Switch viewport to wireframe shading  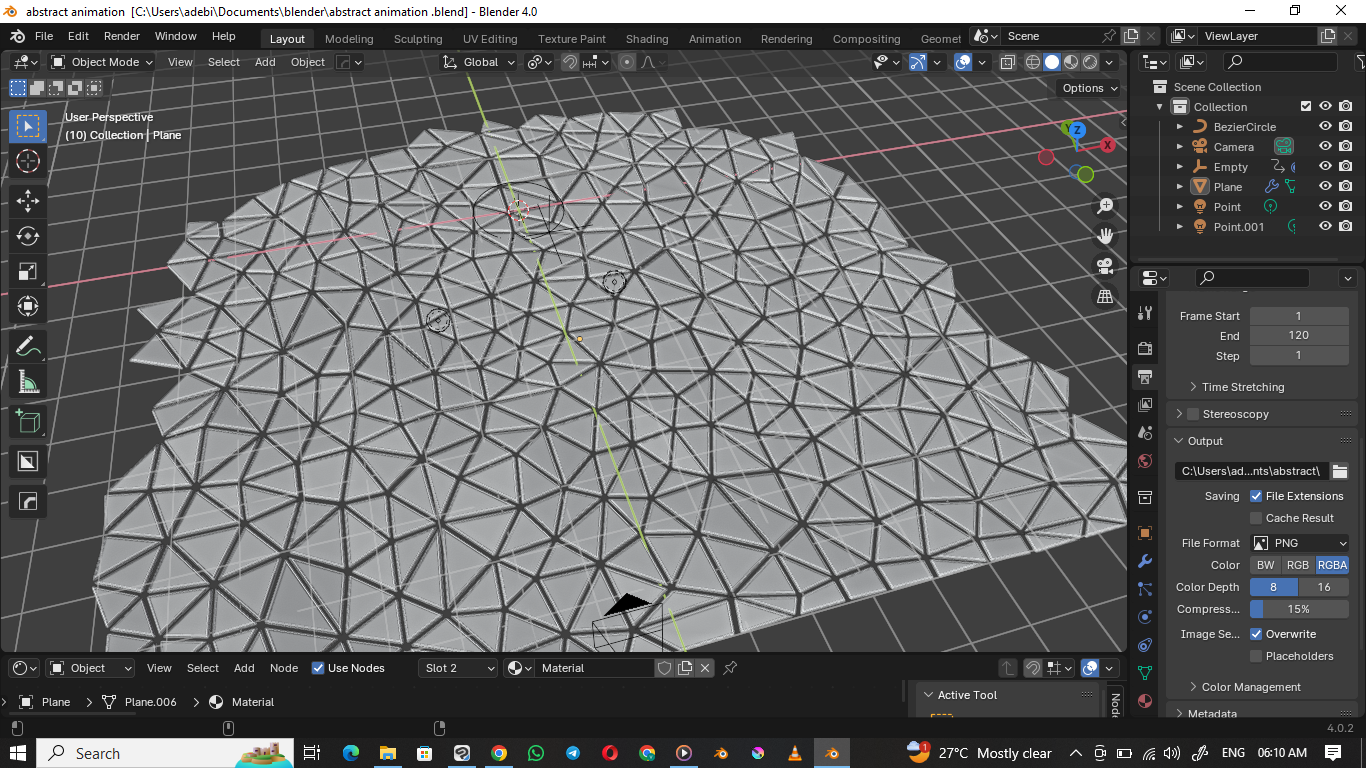[1033, 62]
